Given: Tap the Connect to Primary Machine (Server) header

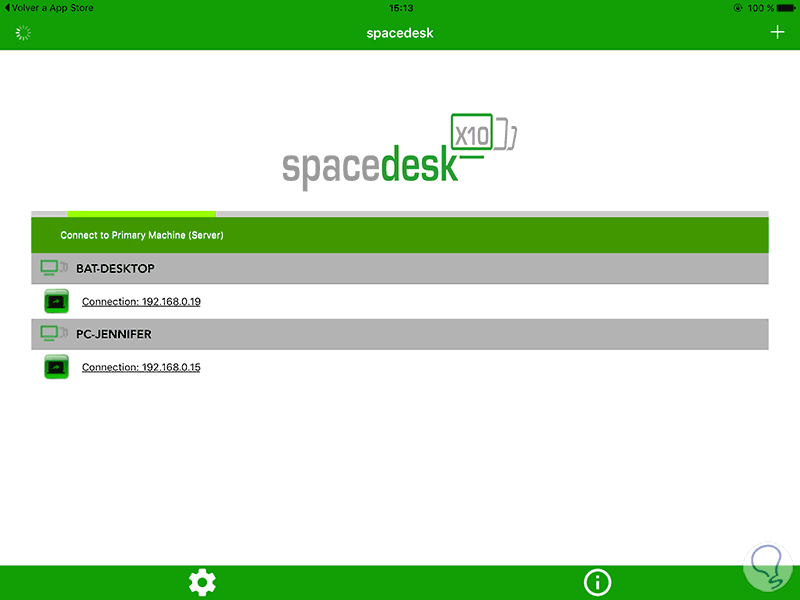Looking at the screenshot, I should pyautogui.click(x=400, y=235).
